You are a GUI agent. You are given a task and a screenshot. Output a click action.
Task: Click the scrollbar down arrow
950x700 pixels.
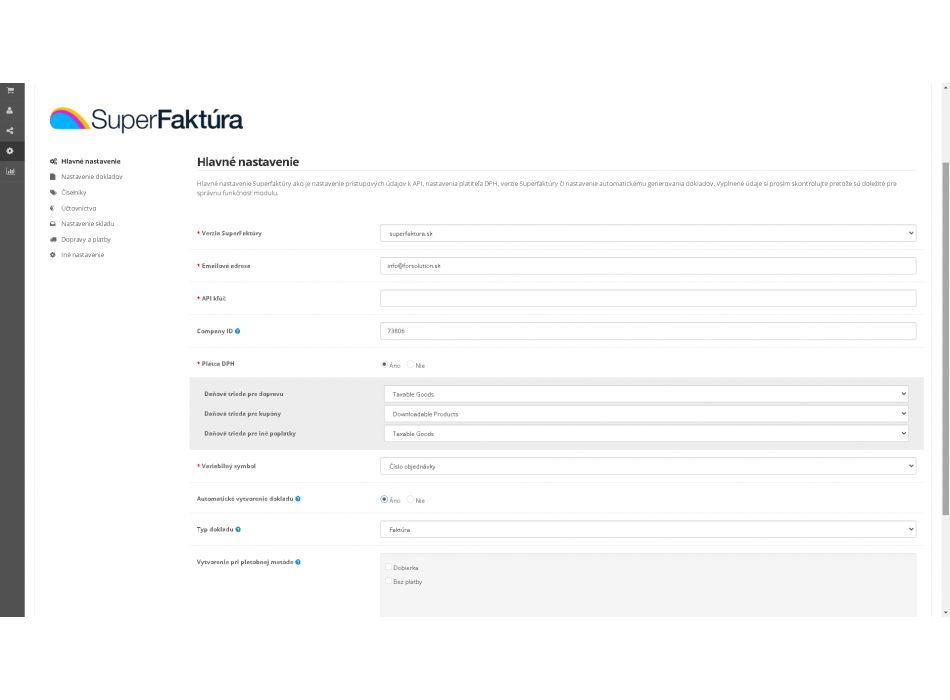tap(945, 613)
